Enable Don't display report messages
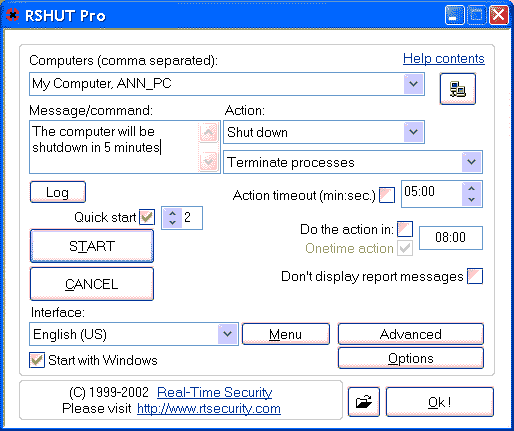 (475, 276)
